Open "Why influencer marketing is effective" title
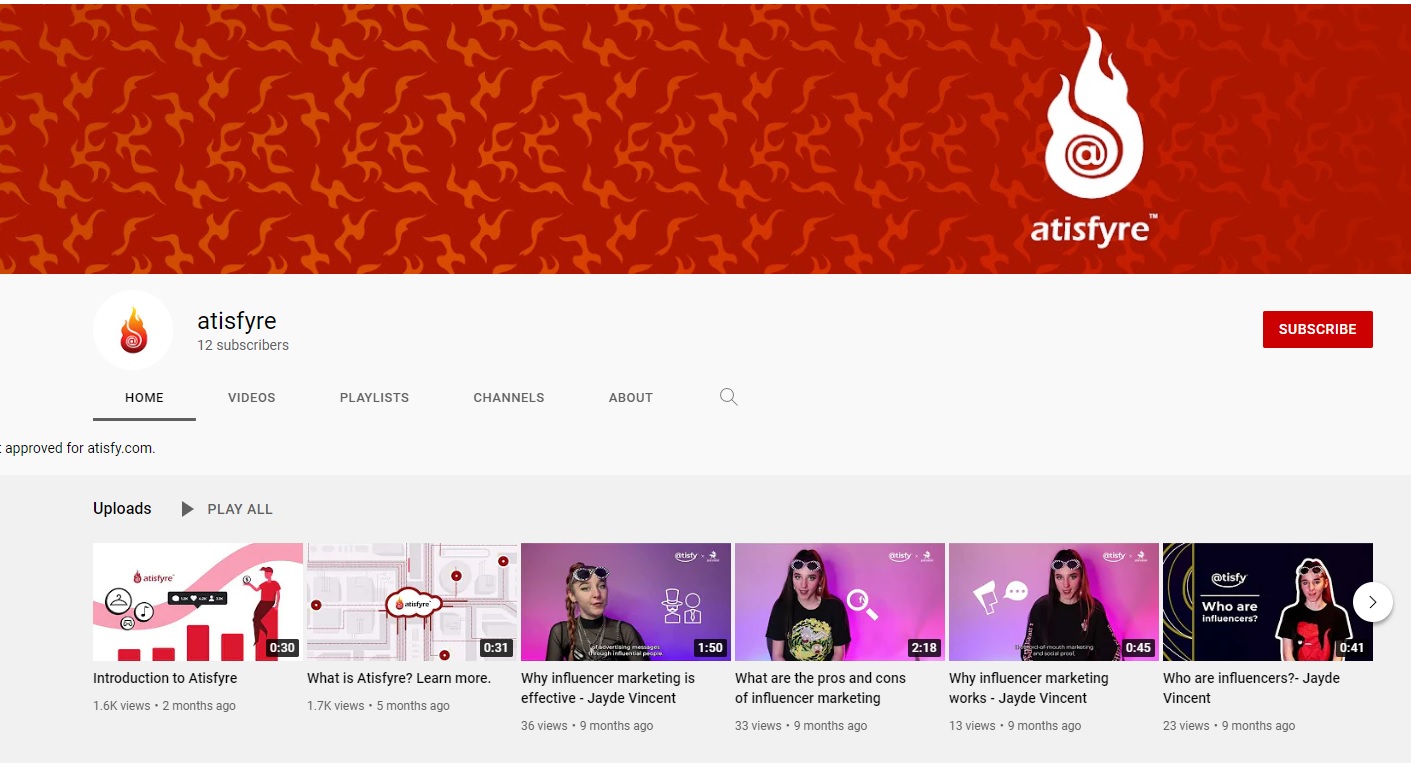Viewport: 1411px width, 763px height. tap(608, 688)
